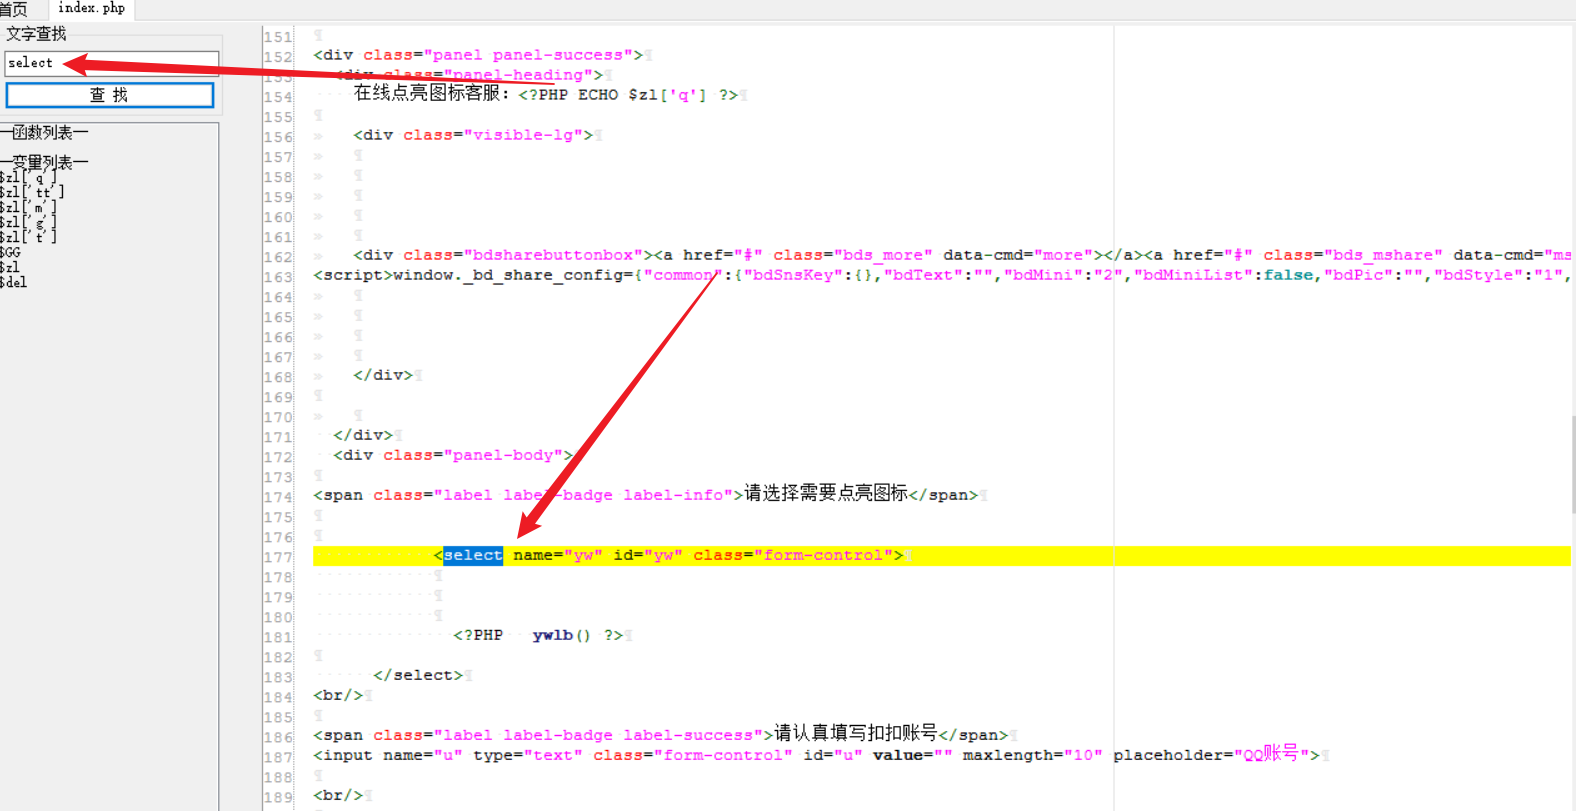Choose plain $zl entry in the variable list
Screen dimensions: 1576x811
point(10,267)
